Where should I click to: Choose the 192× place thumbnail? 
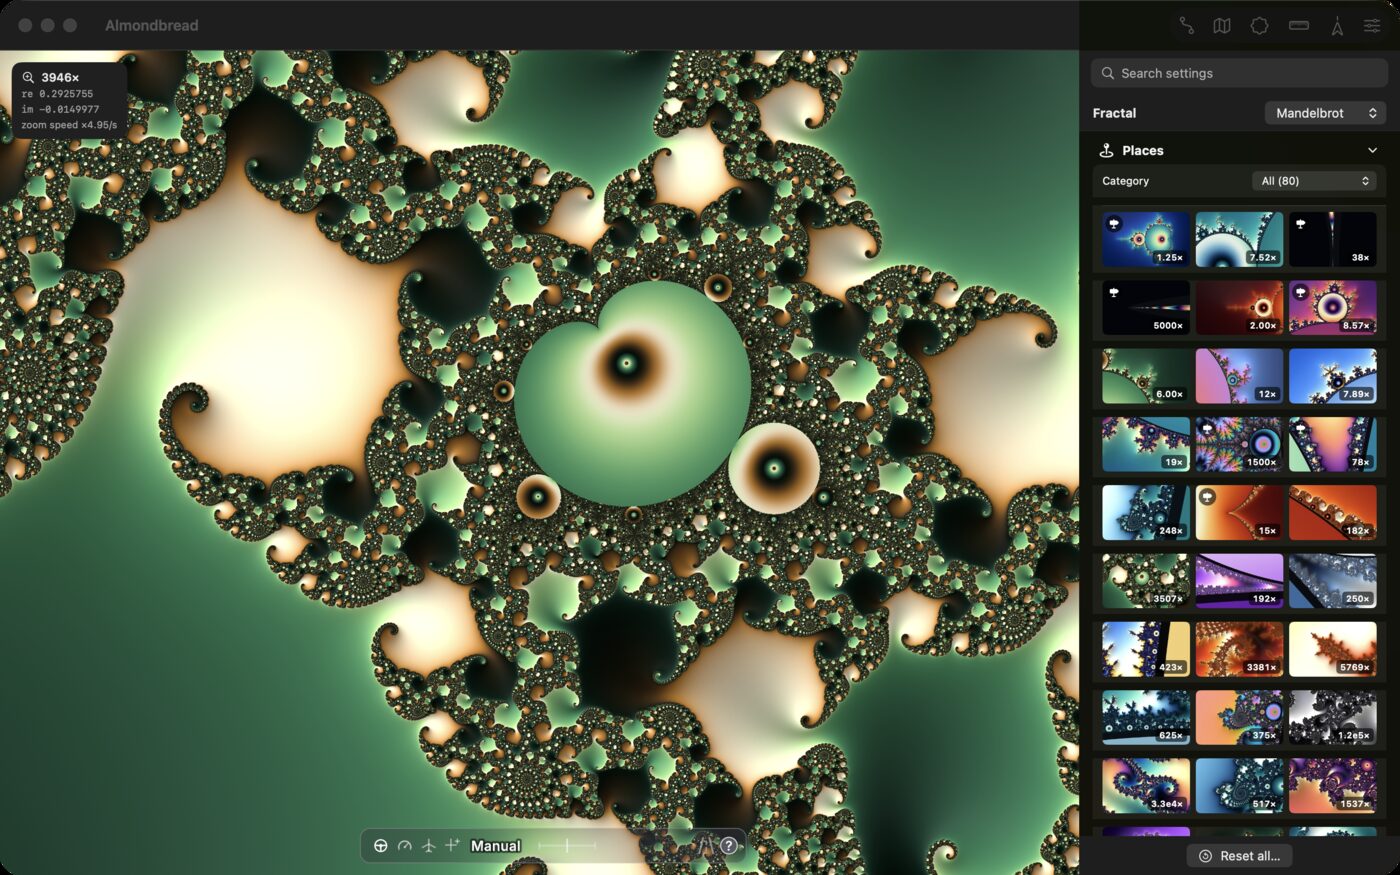tap(1239, 580)
